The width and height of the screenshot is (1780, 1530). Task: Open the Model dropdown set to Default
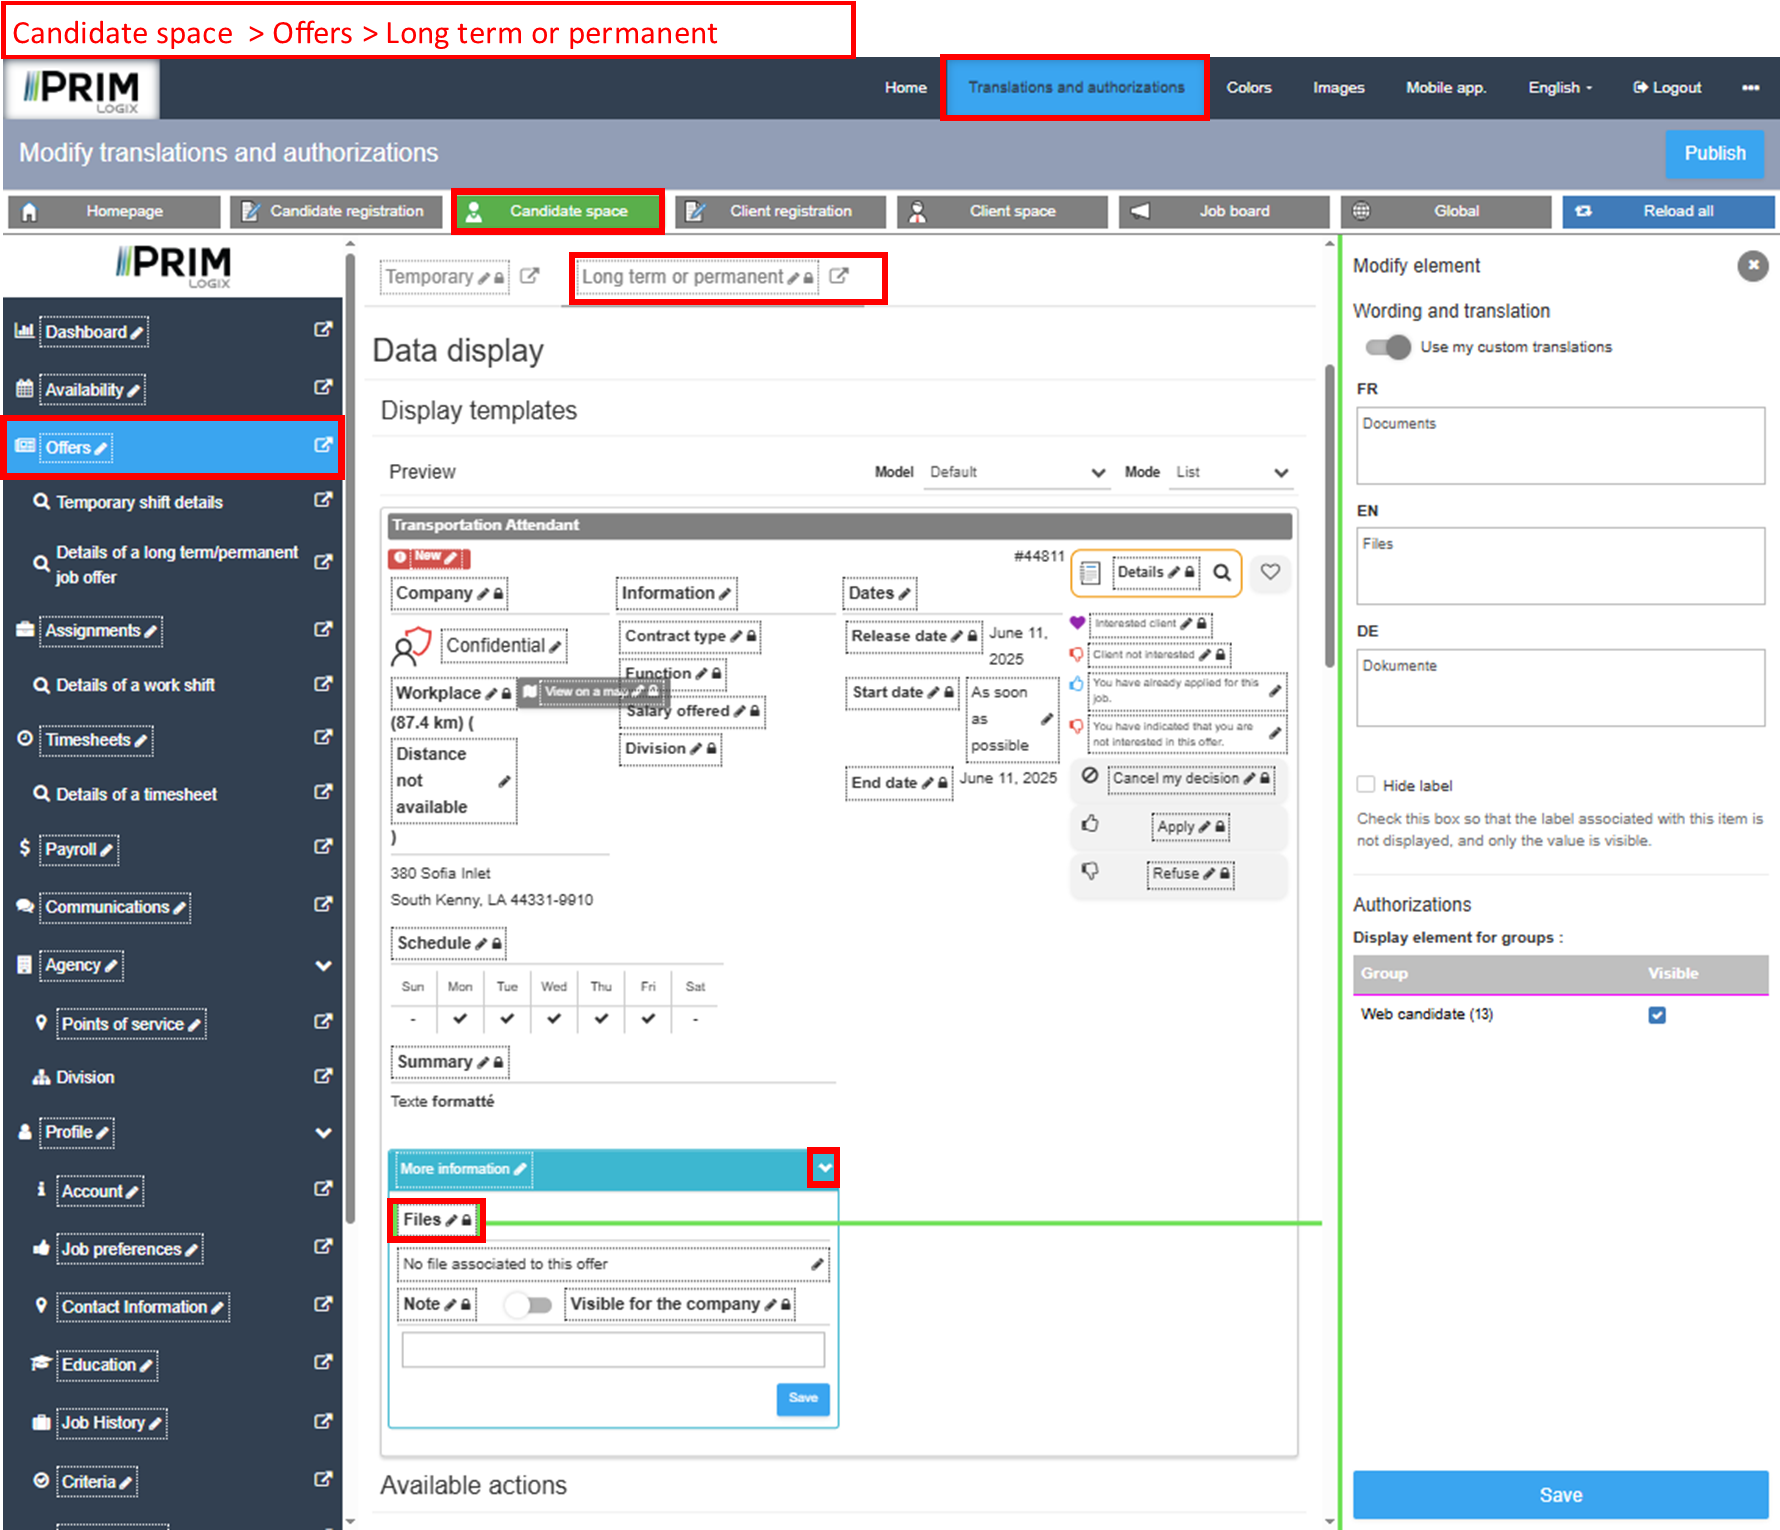click(1015, 472)
